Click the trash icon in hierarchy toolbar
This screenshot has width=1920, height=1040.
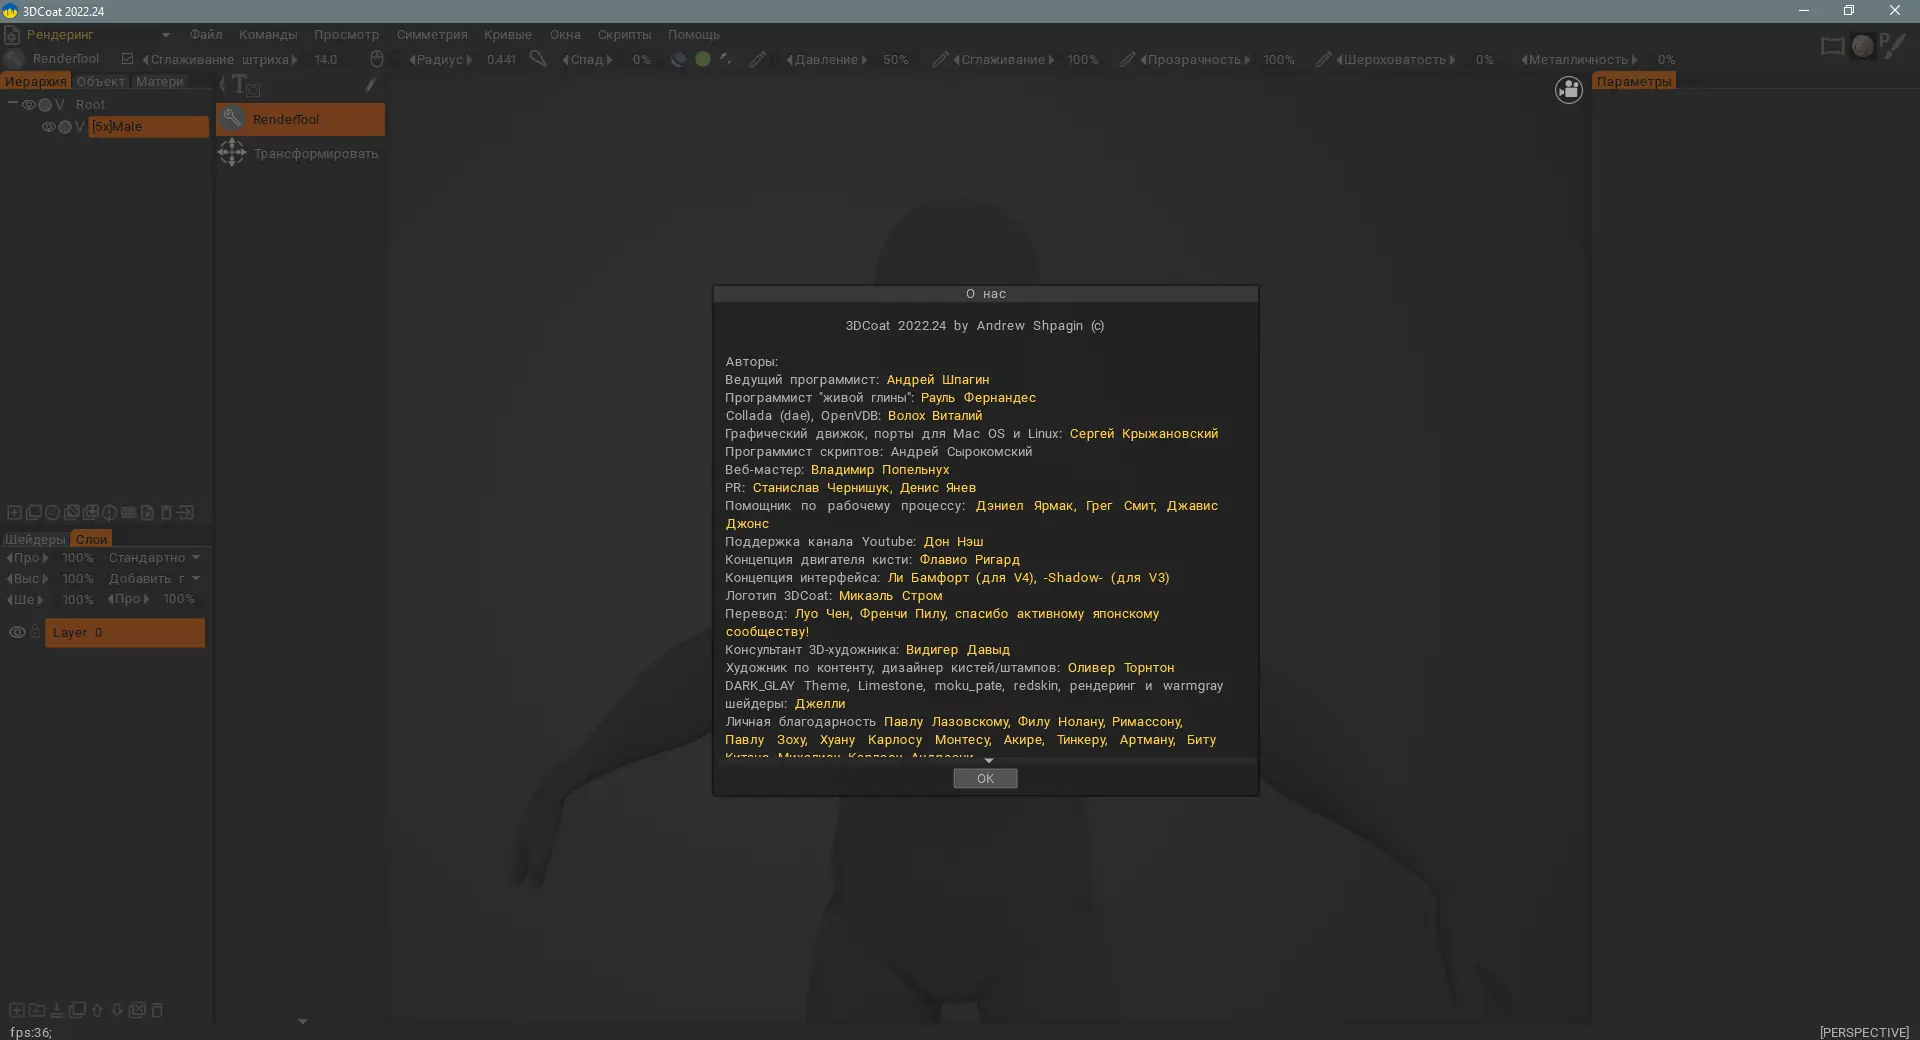(x=167, y=512)
